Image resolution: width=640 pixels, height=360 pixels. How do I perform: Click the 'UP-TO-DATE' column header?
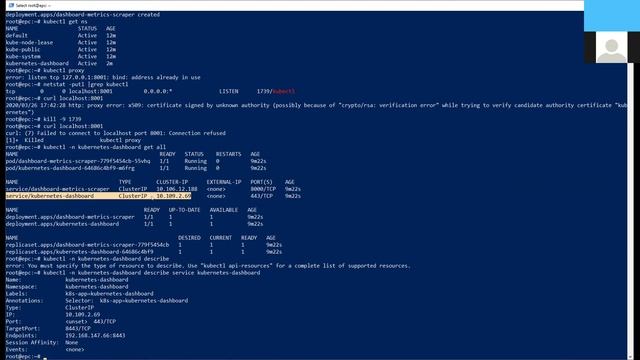184,210
